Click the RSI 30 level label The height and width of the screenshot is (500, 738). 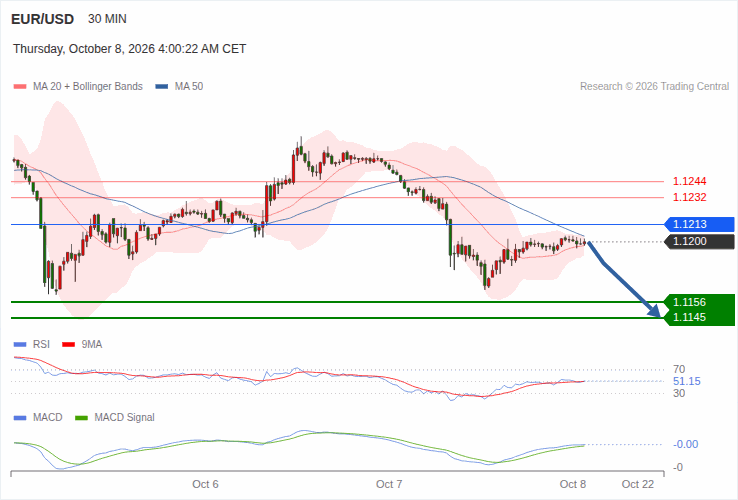[679, 393]
